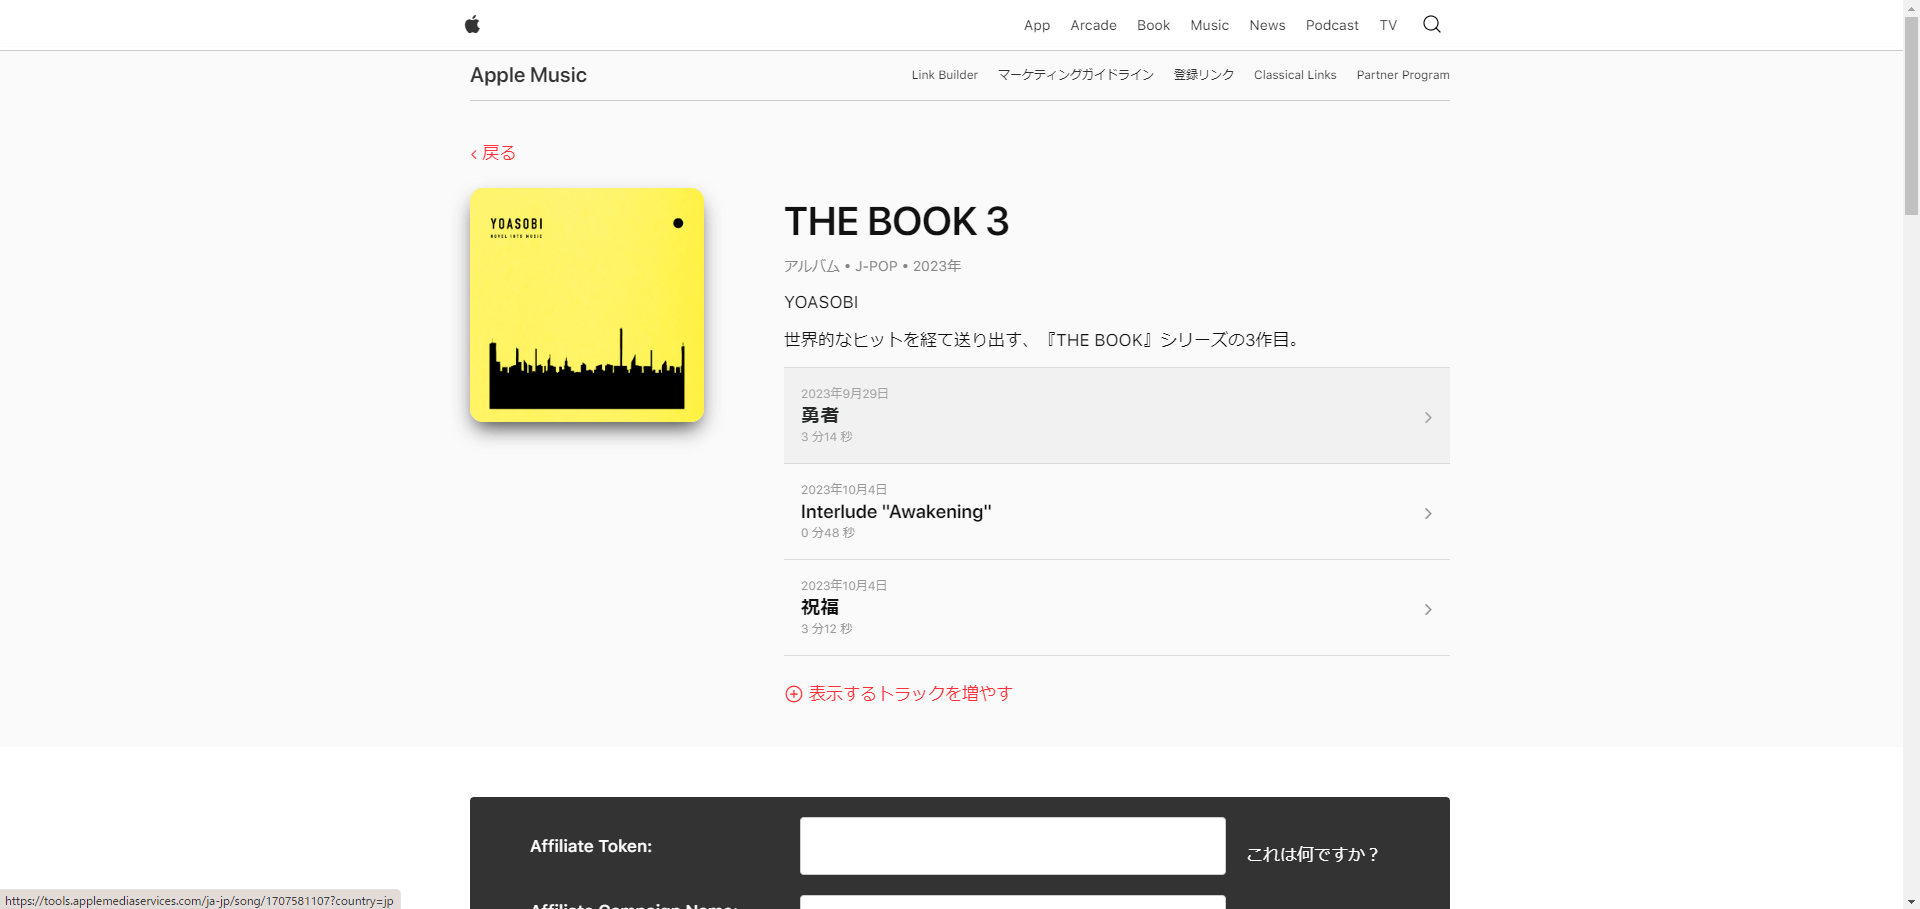Select the 祝福 track row
The height and width of the screenshot is (909, 1920).
pos(1116,608)
